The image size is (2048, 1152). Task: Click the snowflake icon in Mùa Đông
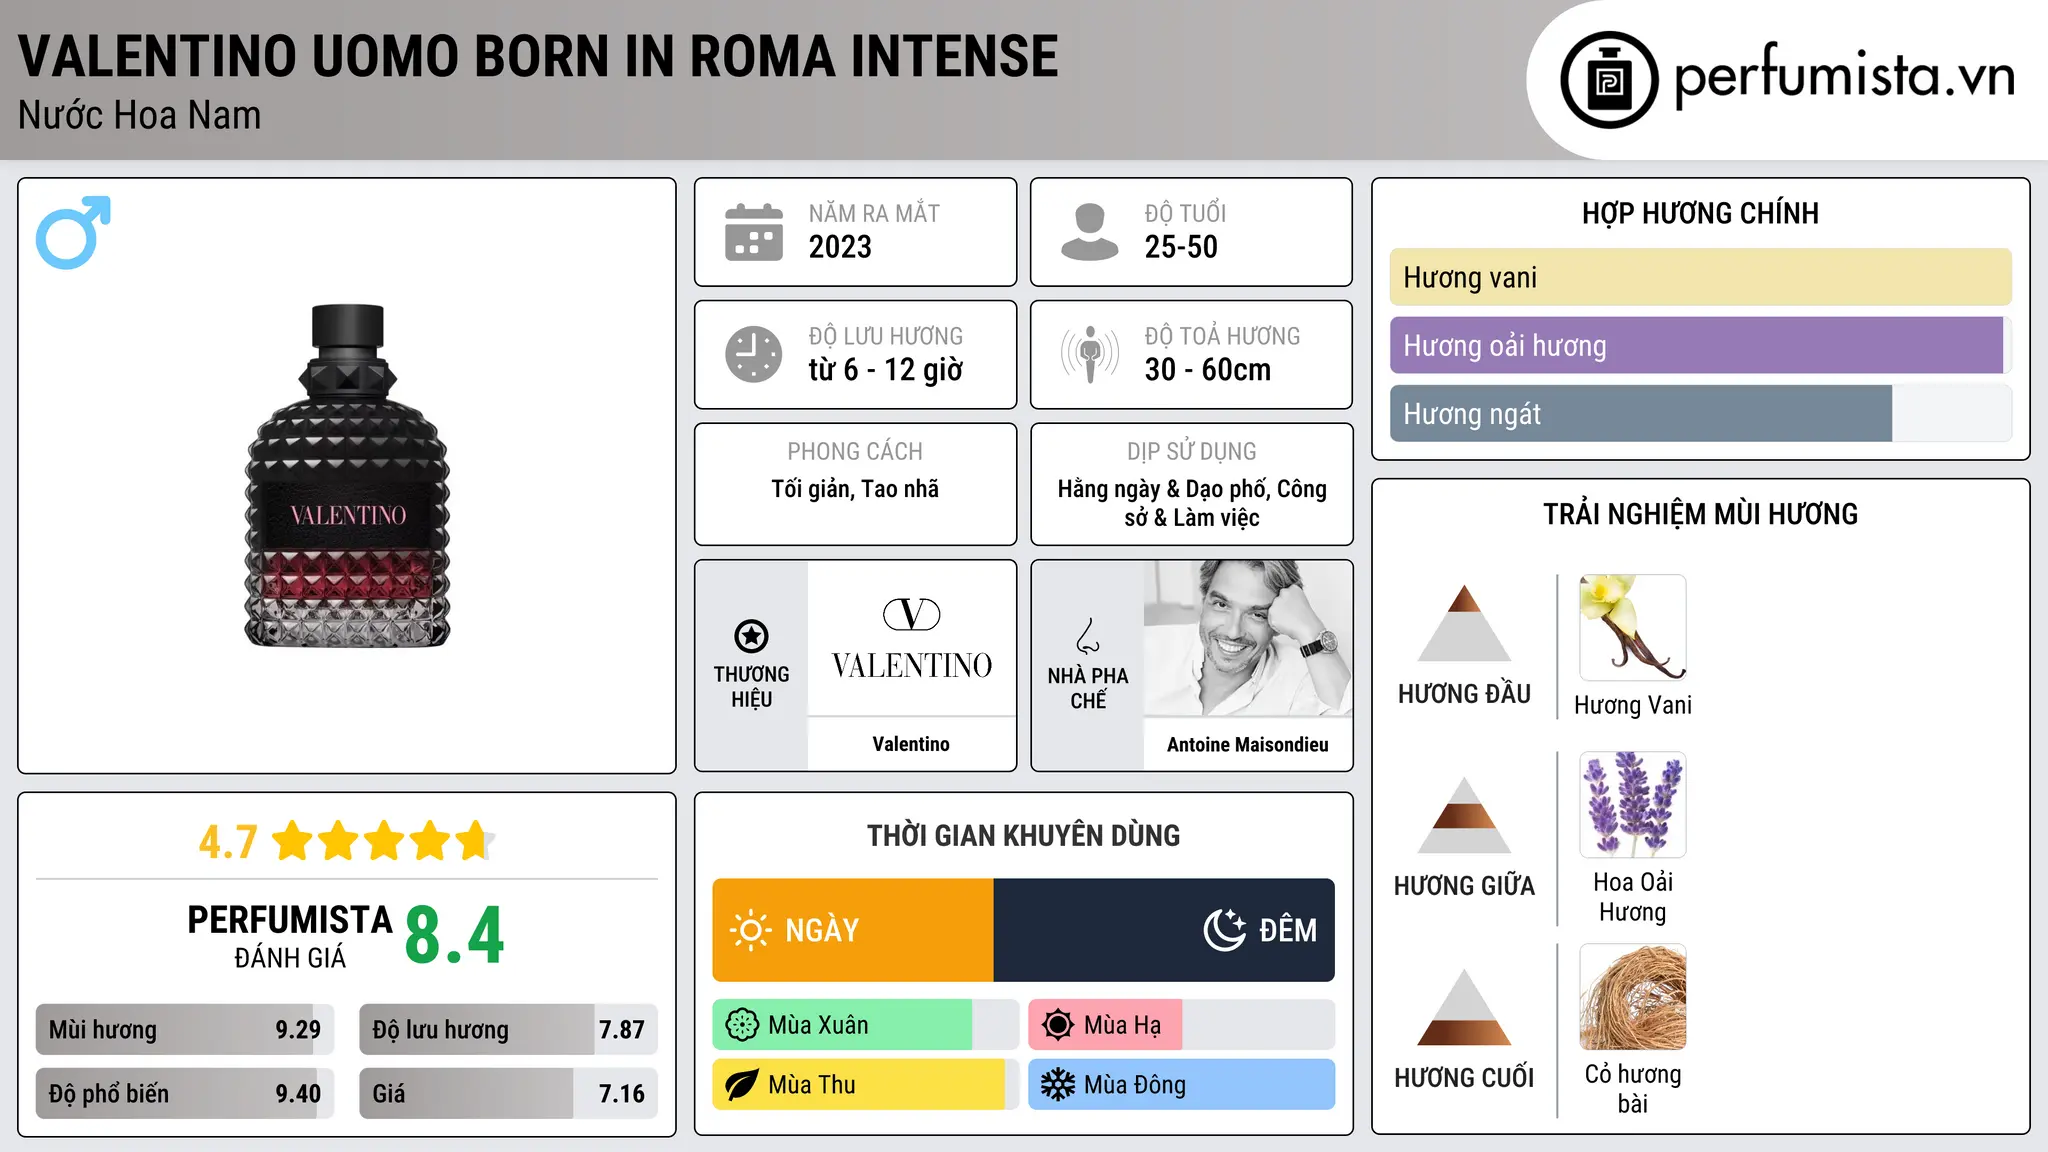(1057, 1085)
